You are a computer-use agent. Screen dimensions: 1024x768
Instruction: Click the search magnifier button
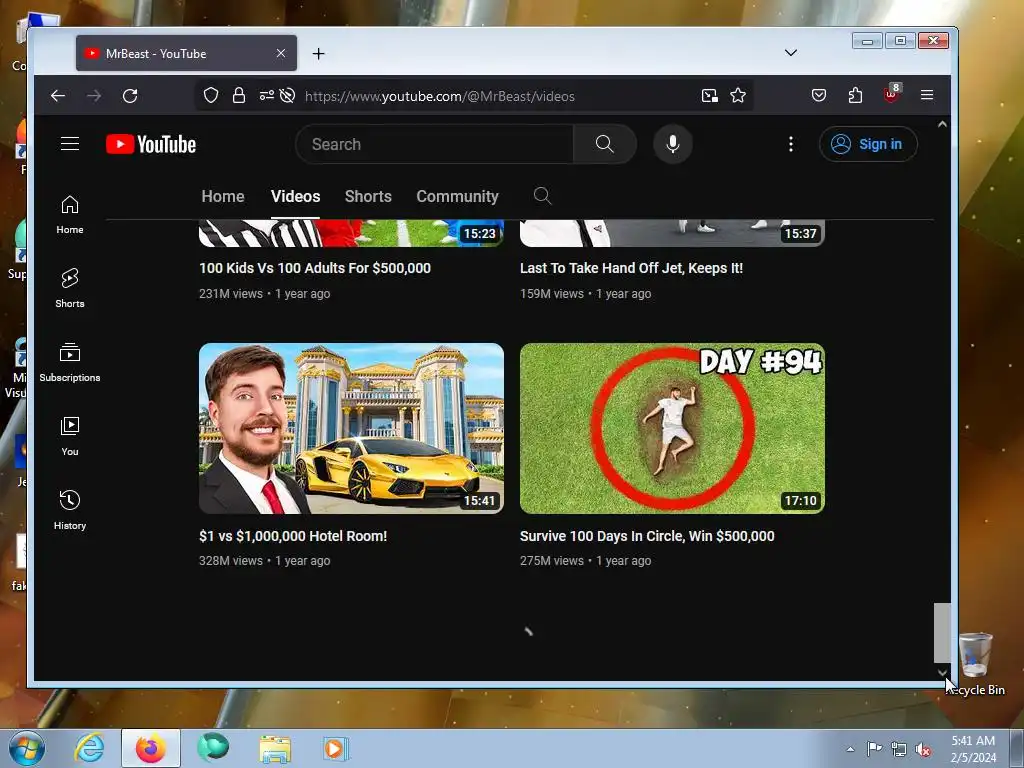coord(605,144)
